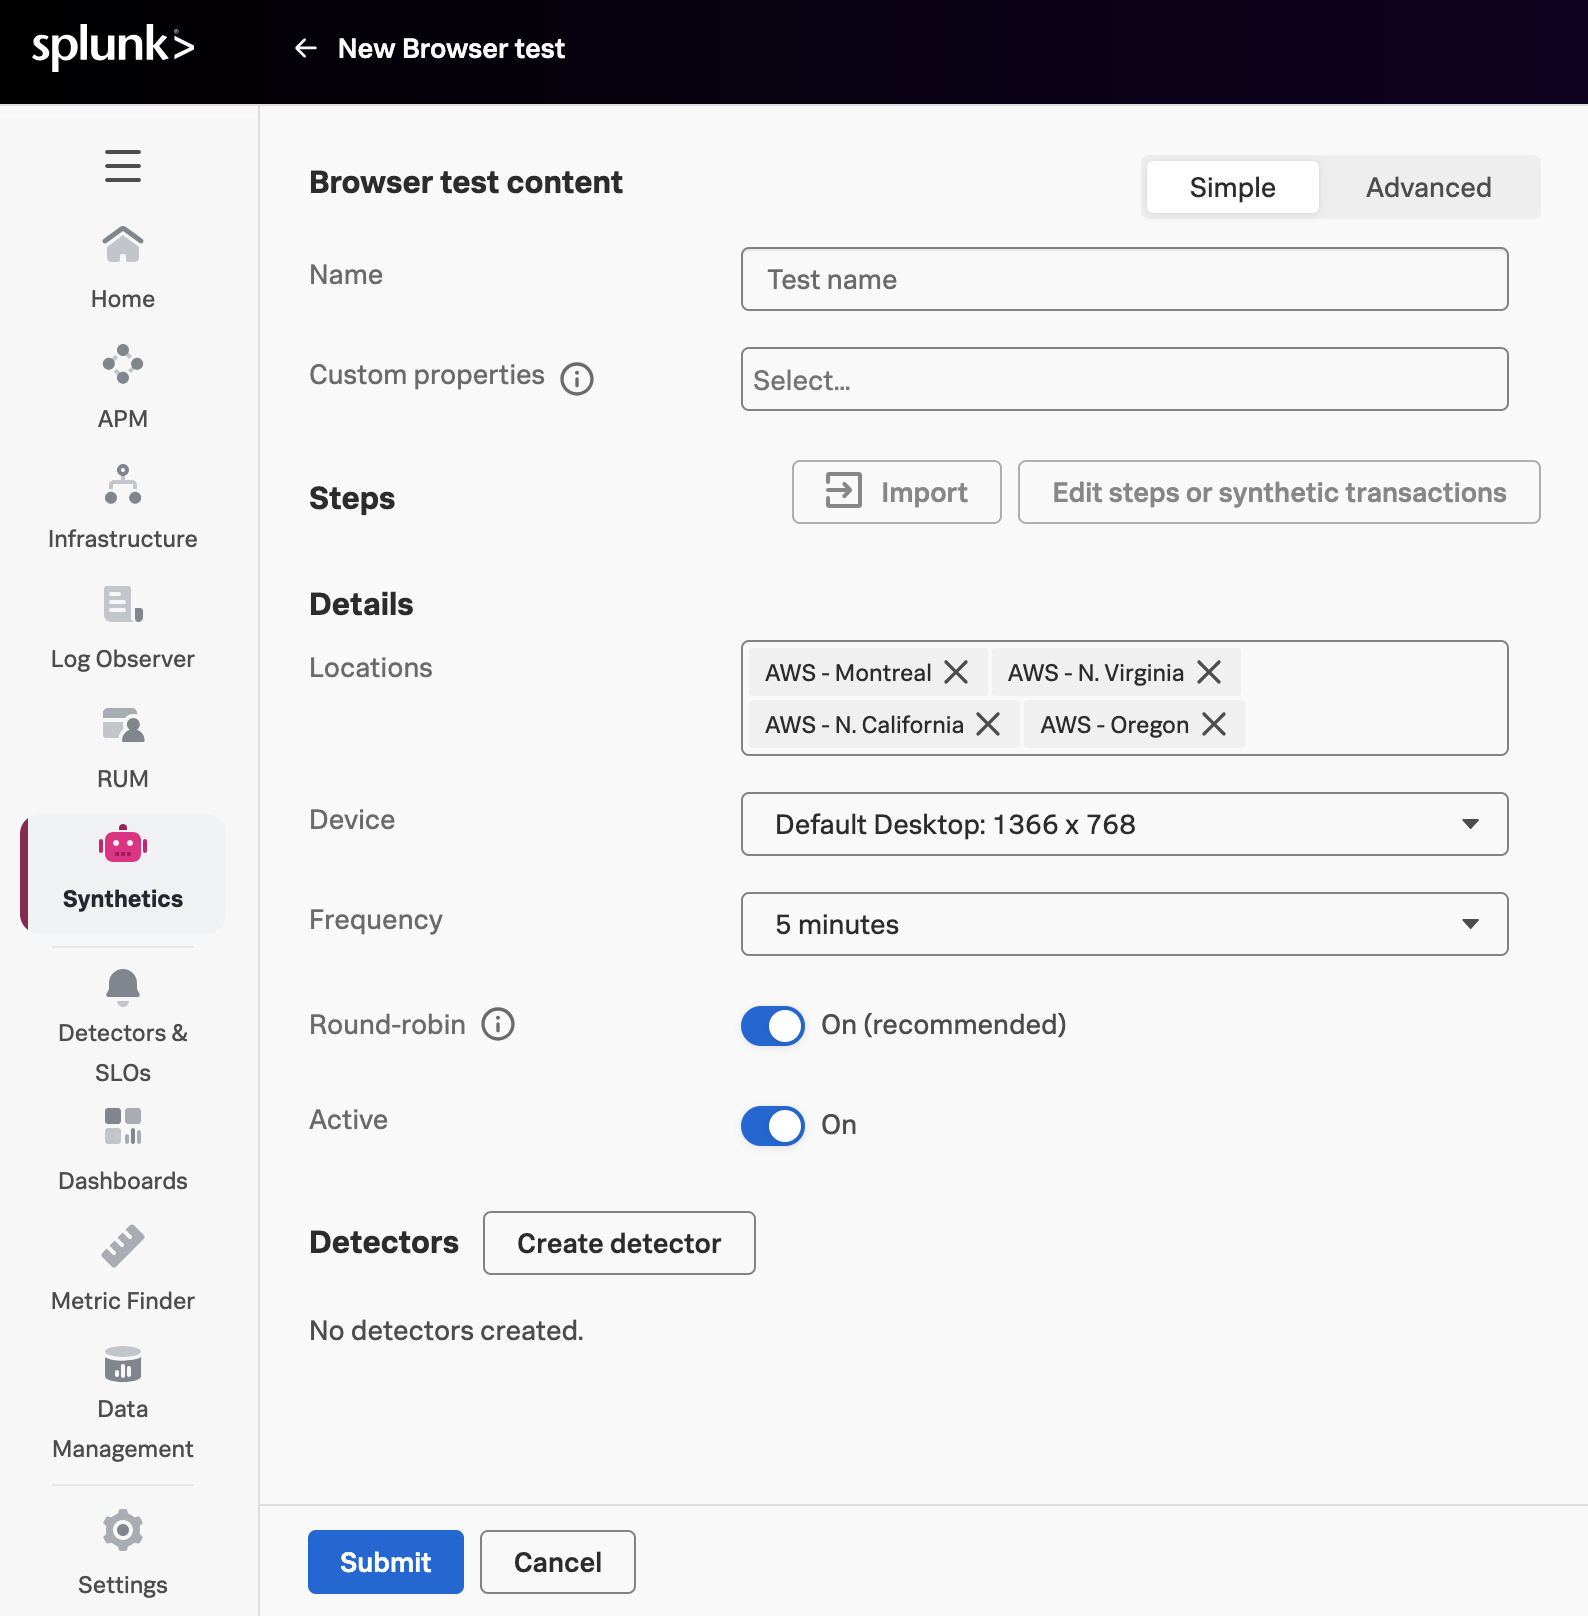The image size is (1588, 1616).
Task: Click the hamburger menu icon in sidebar
Action: [122, 165]
